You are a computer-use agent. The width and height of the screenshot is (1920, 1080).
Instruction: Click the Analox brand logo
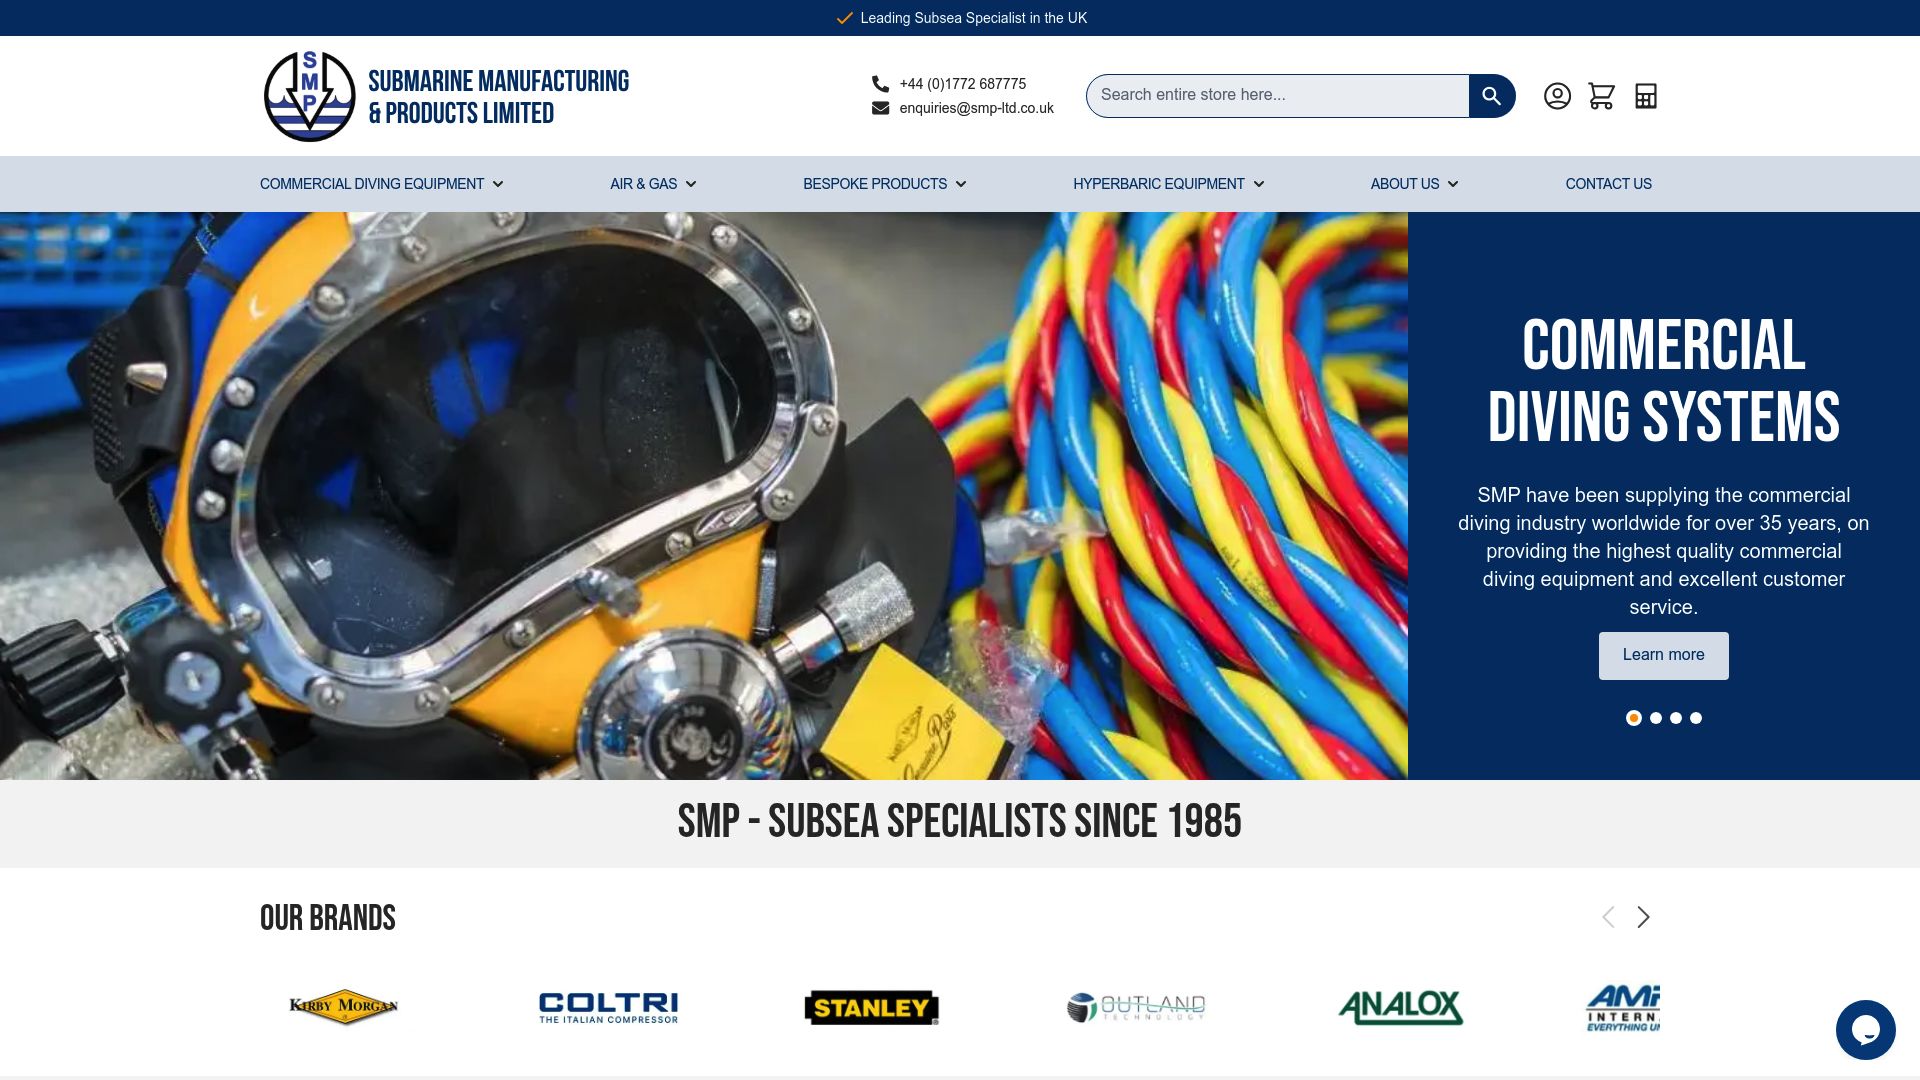[1400, 1007]
